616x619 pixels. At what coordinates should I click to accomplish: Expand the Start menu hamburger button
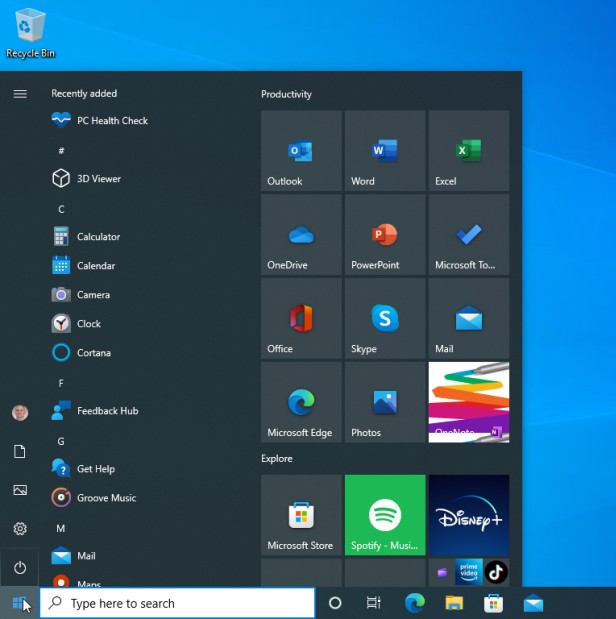[20, 94]
